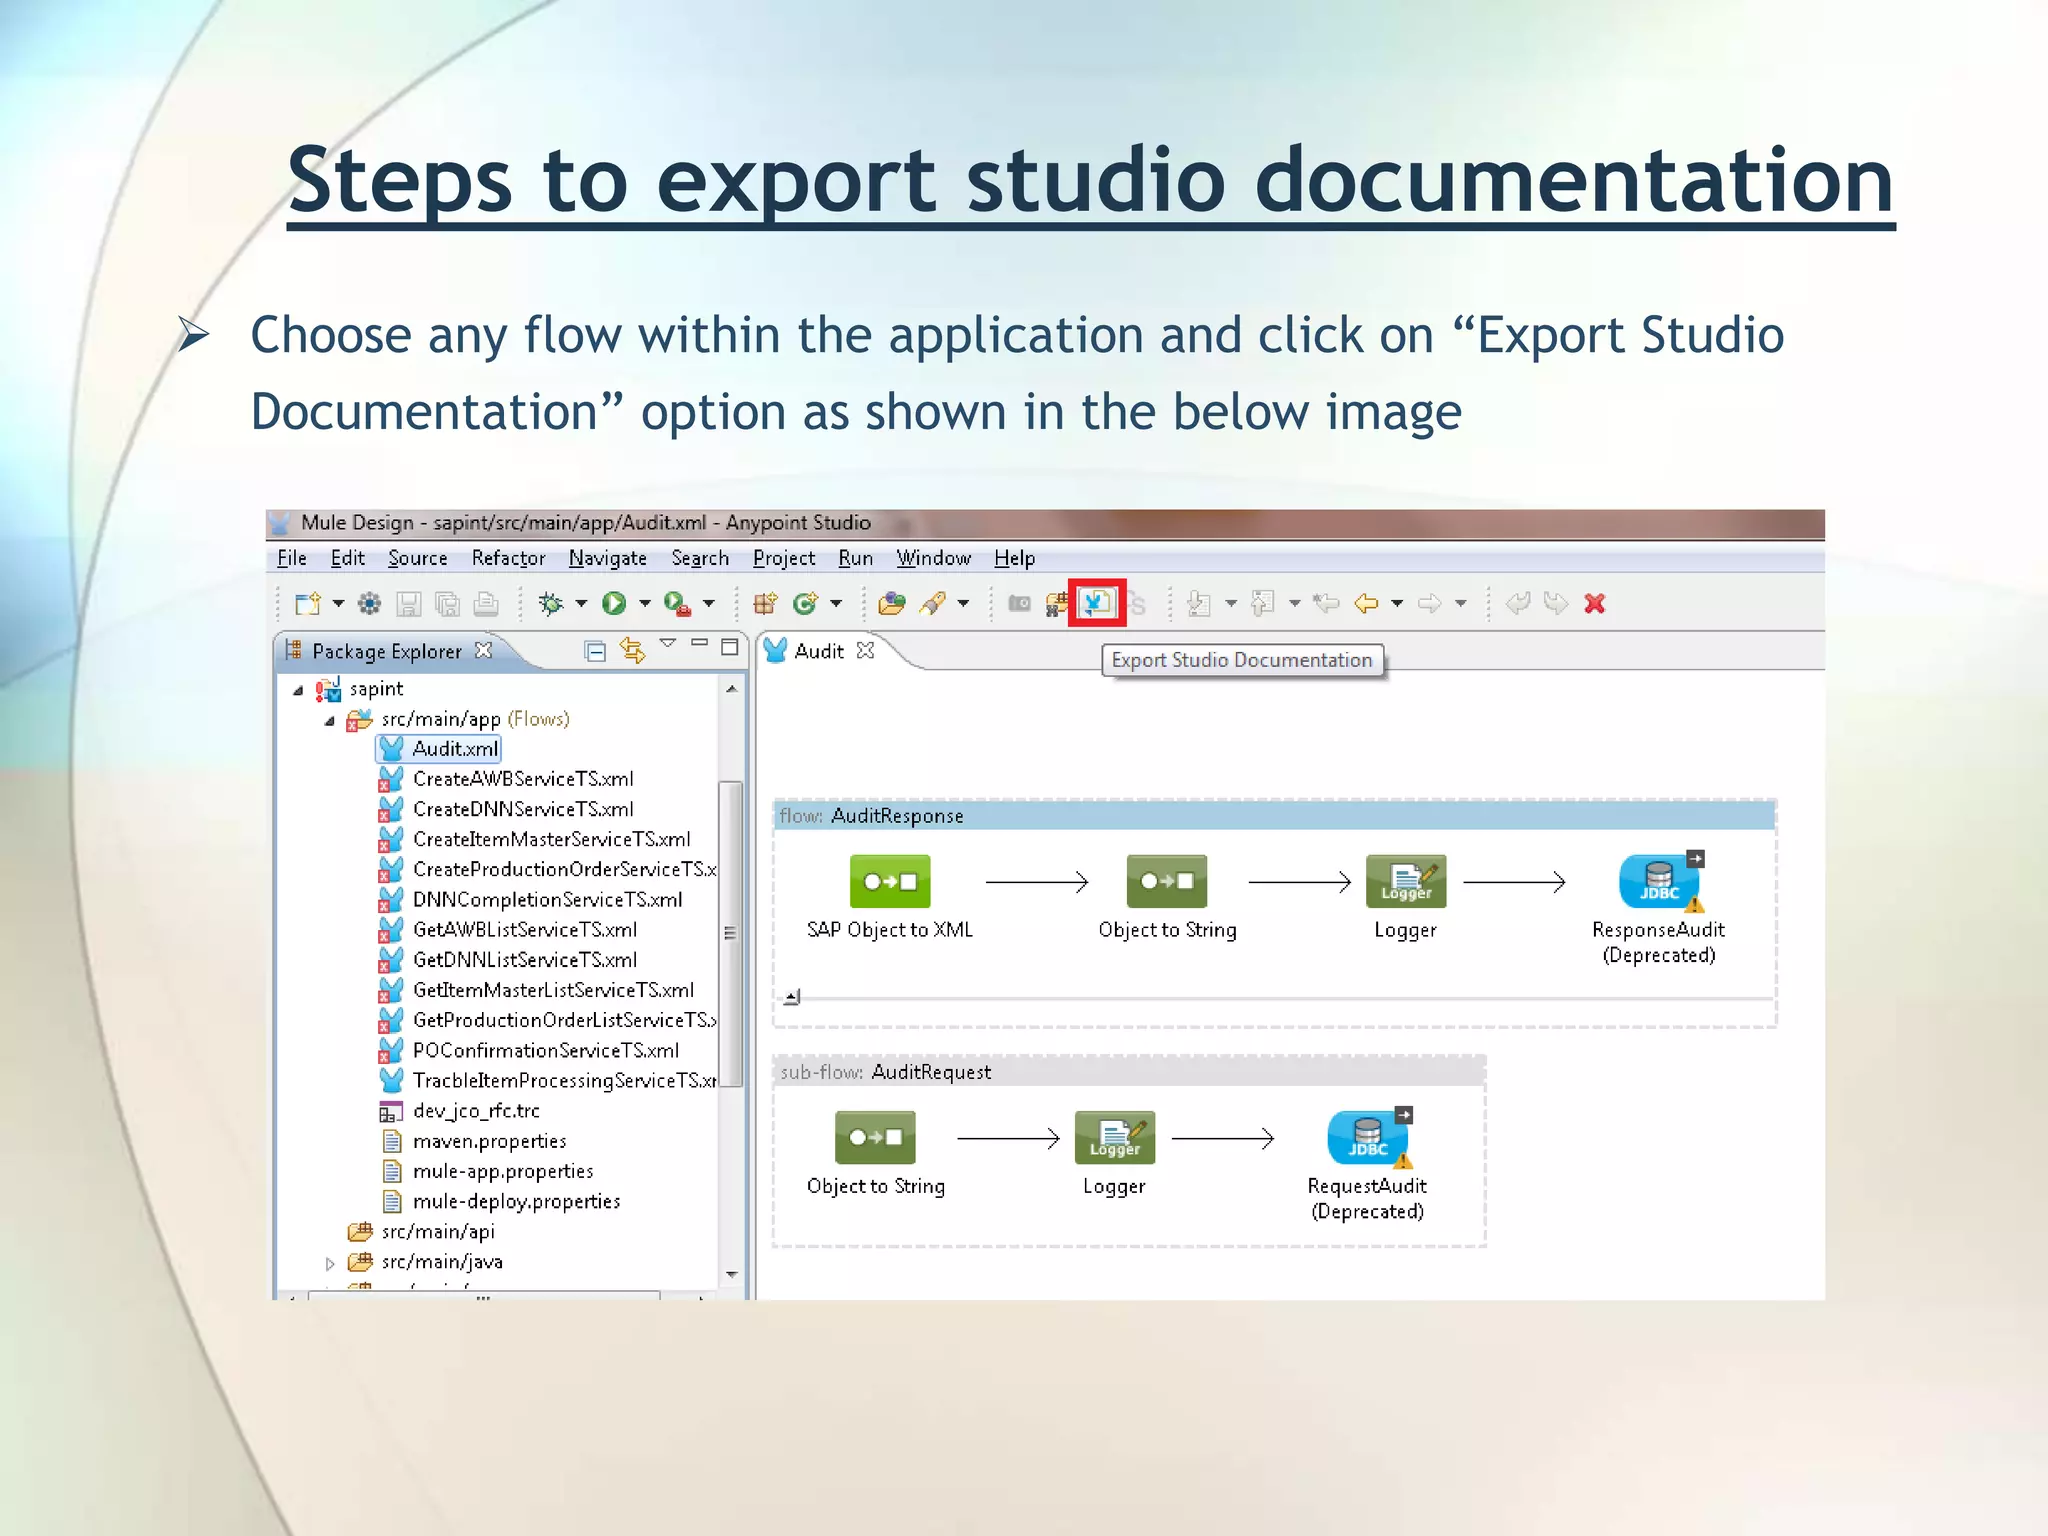The width and height of the screenshot is (2048, 1536).
Task: Select ResponseAudit JDBC component
Action: pyautogui.click(x=1660, y=881)
